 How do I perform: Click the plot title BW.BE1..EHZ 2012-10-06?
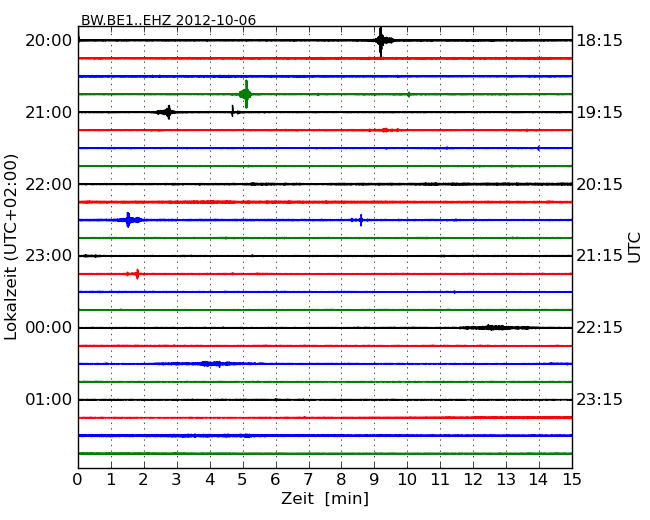coord(168,20)
